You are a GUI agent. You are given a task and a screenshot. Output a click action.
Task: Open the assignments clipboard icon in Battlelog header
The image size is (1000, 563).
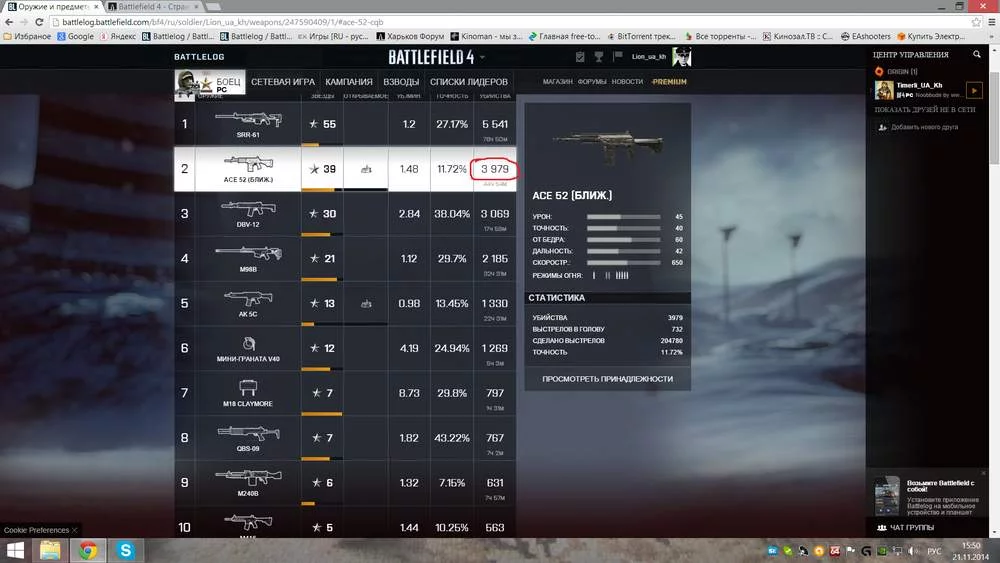580,57
